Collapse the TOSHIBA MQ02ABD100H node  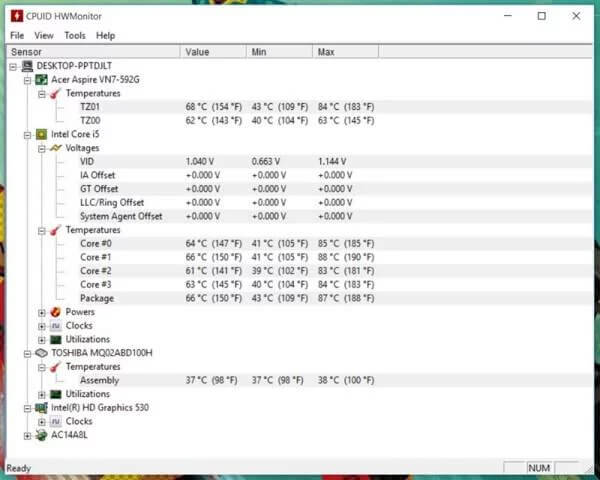click(27, 354)
